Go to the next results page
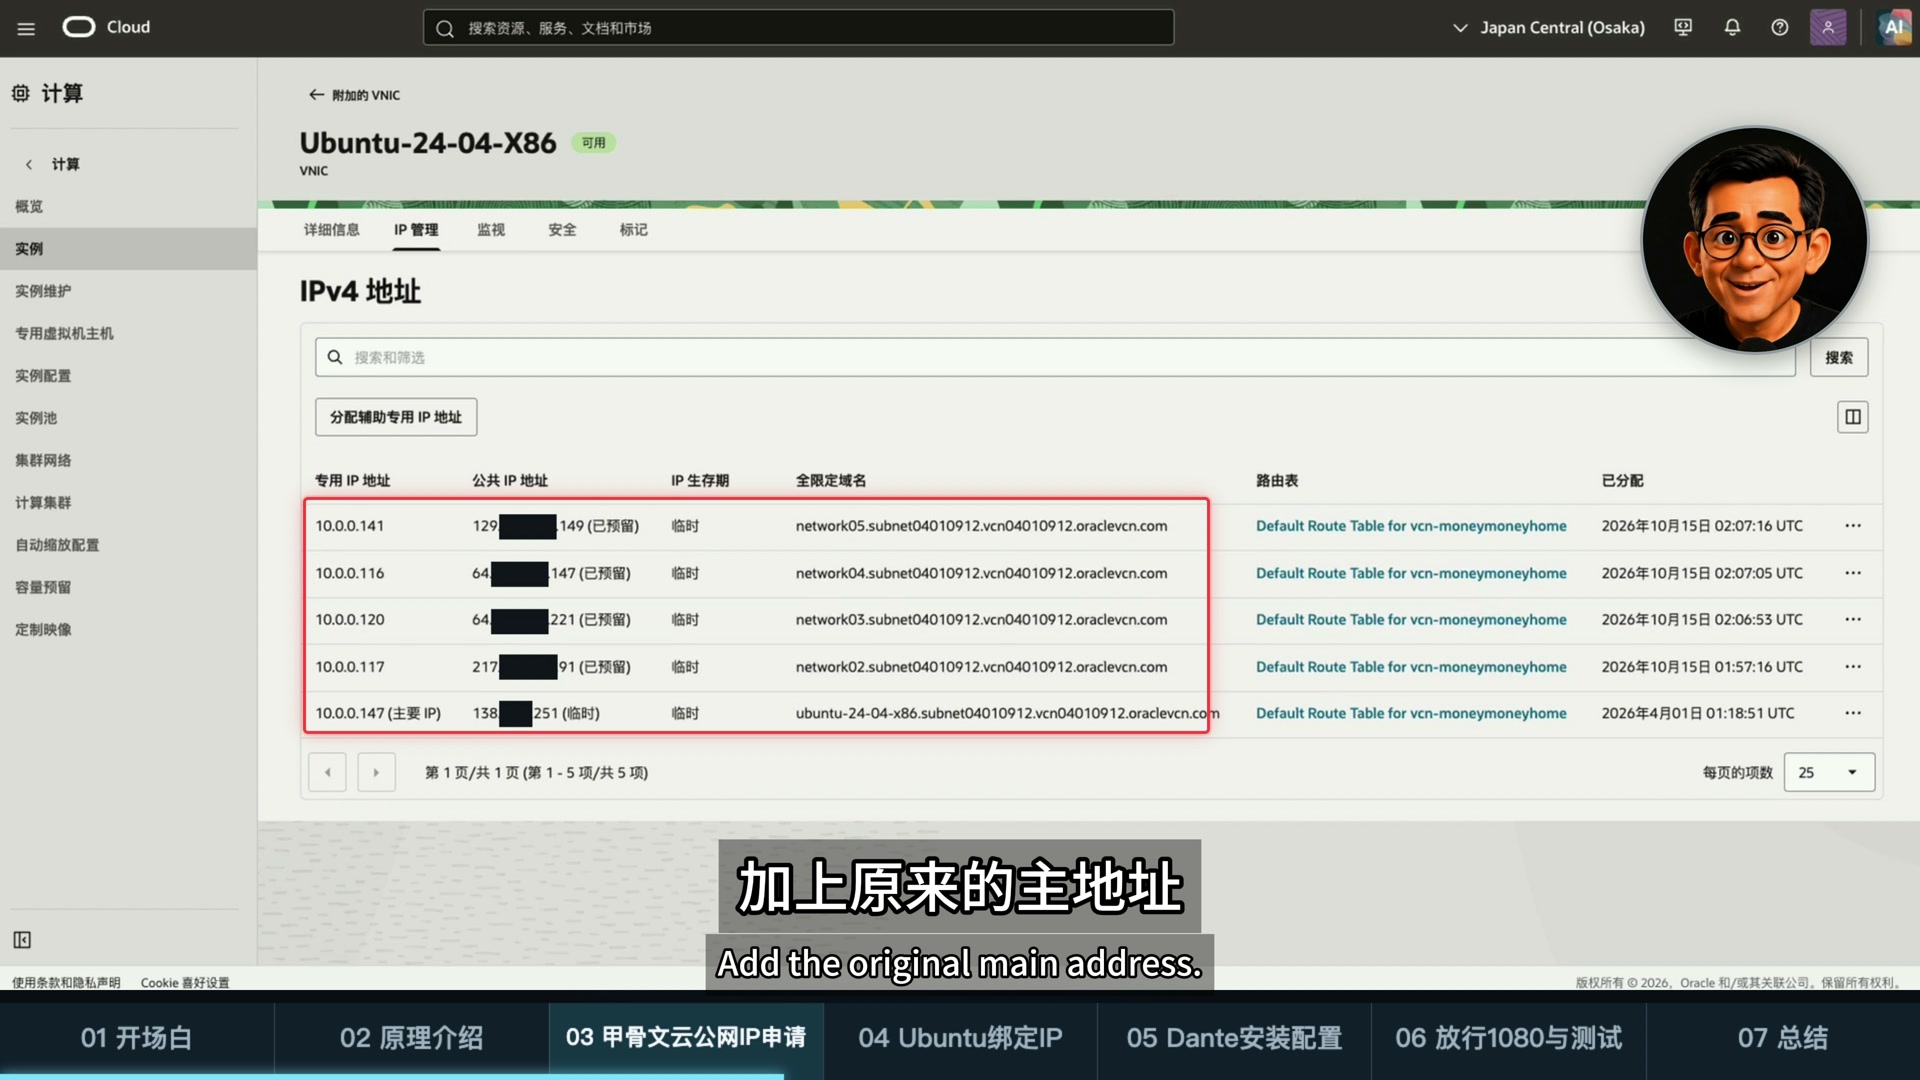 coord(376,772)
